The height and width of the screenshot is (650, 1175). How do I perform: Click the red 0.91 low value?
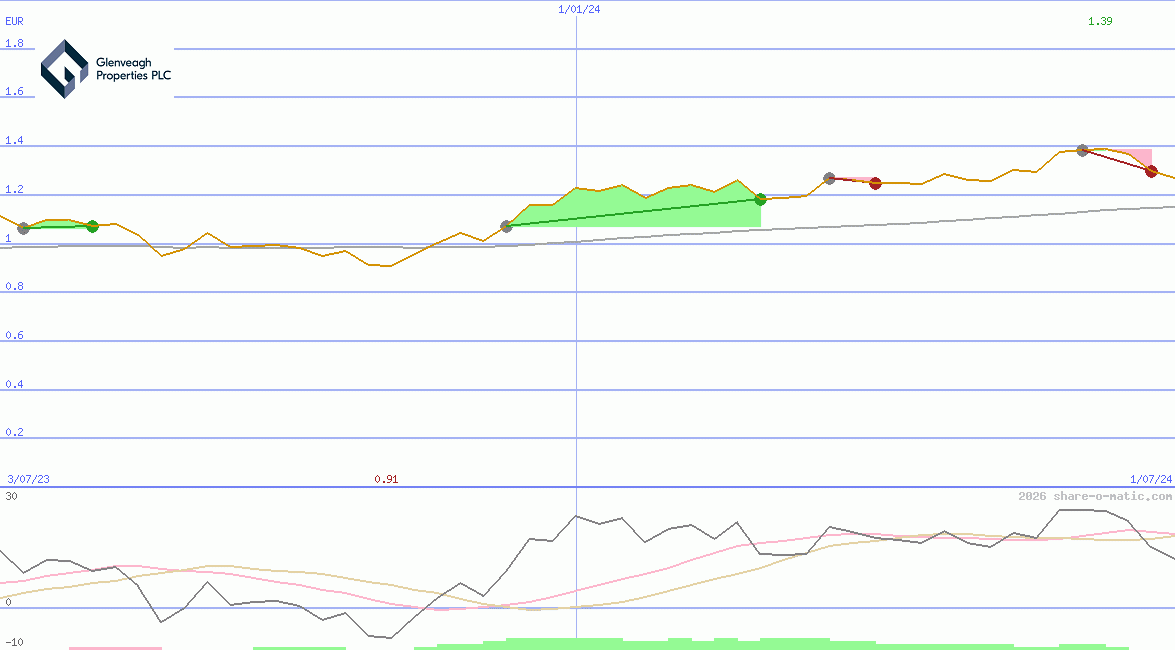pos(386,479)
